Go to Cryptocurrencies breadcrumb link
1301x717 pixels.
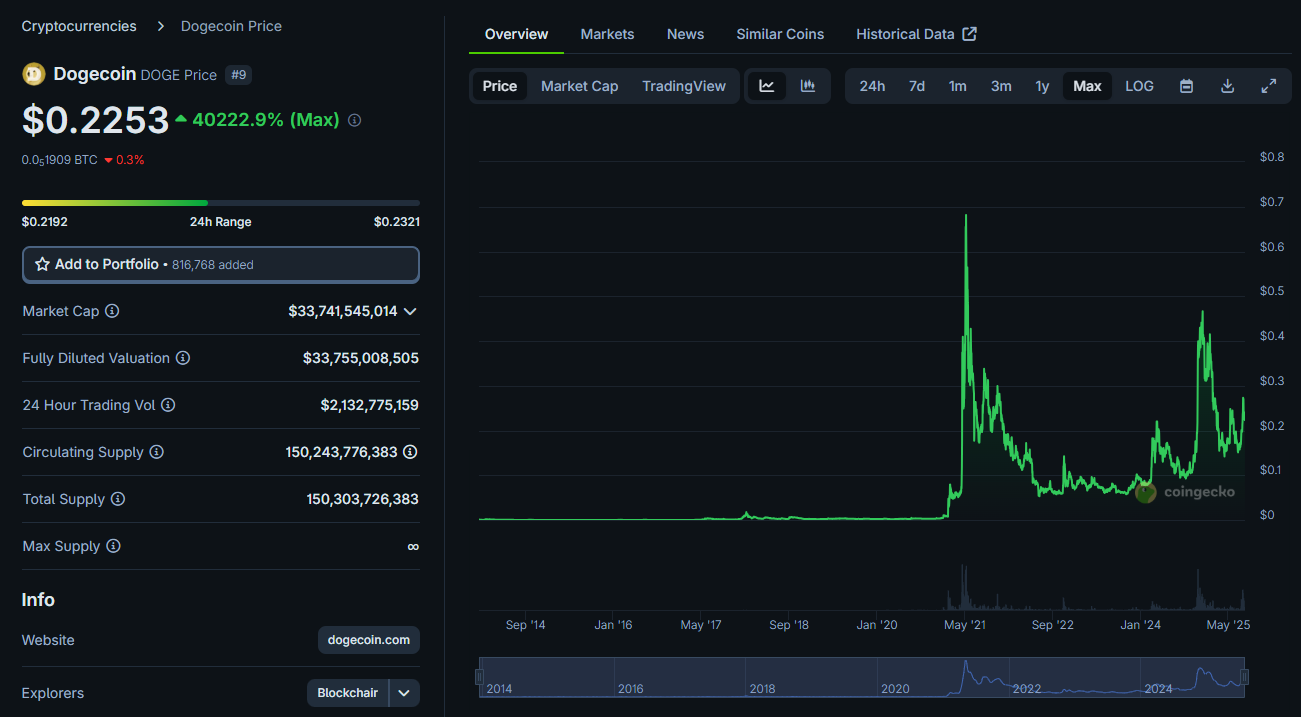pyautogui.click(x=79, y=26)
